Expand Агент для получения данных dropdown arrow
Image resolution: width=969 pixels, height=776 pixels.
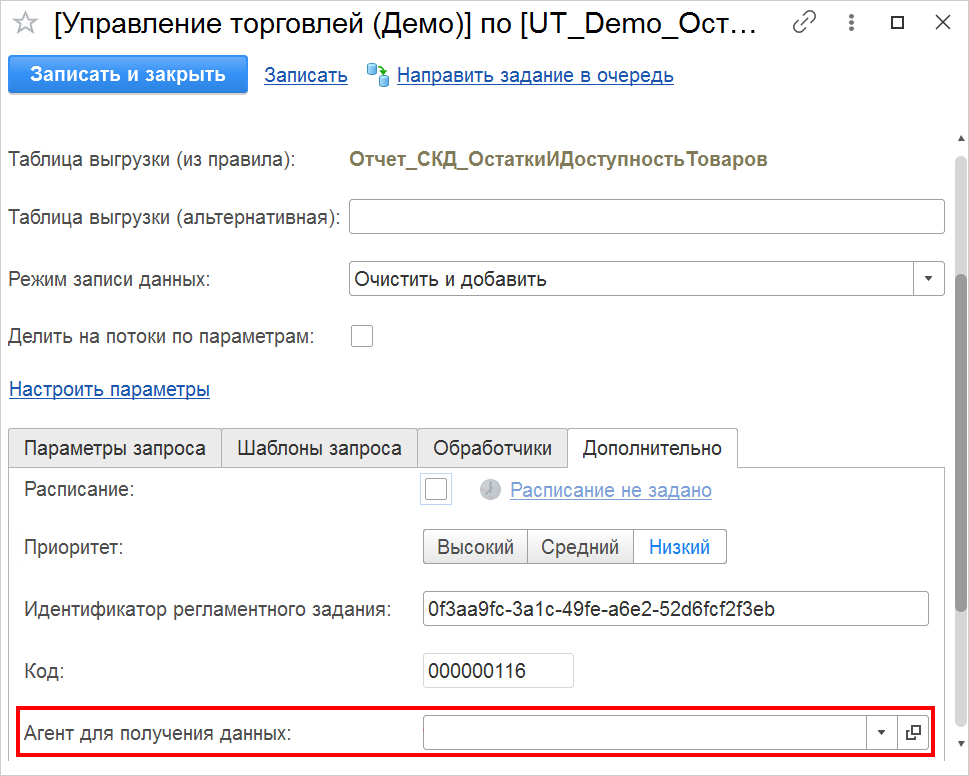[882, 733]
